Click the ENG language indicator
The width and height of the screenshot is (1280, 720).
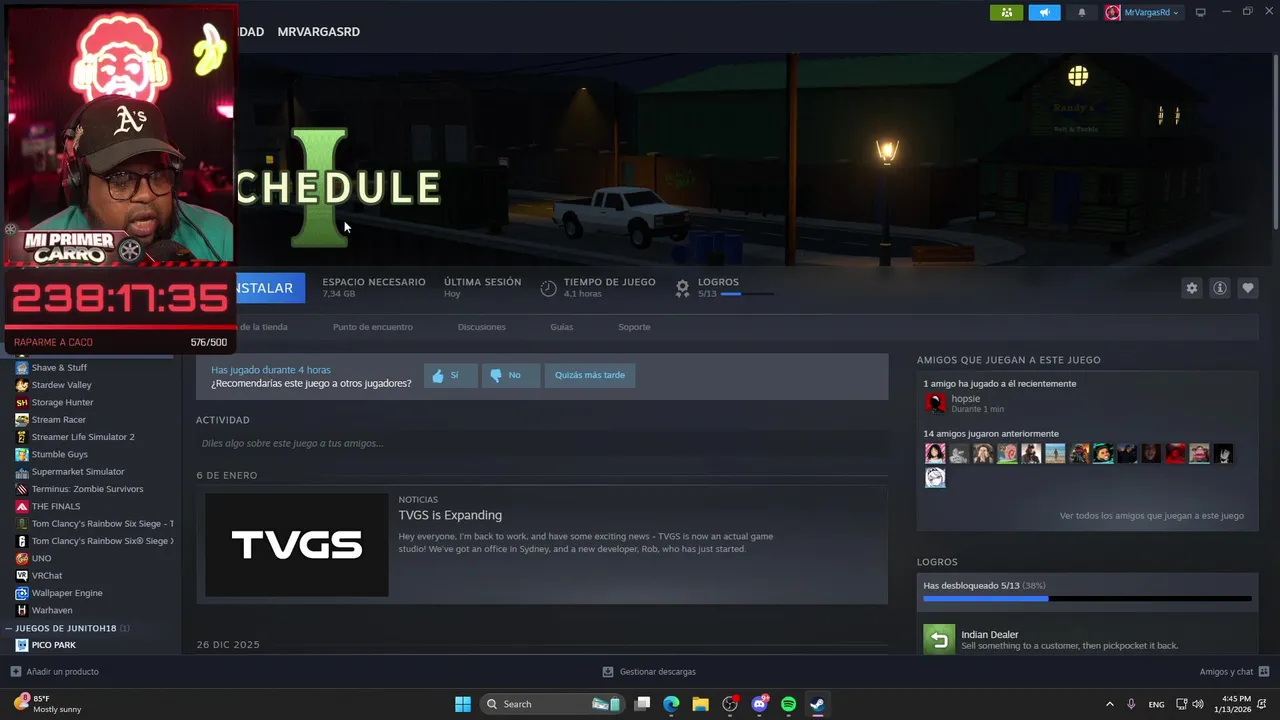click(1156, 704)
